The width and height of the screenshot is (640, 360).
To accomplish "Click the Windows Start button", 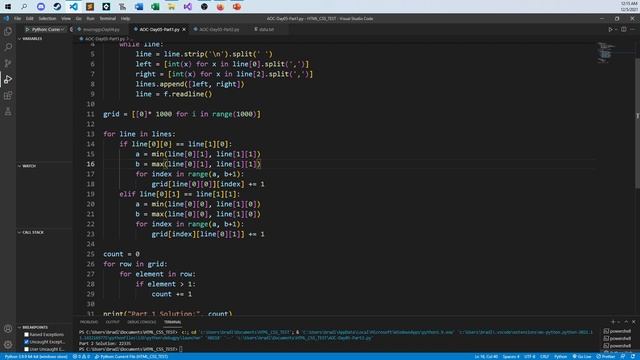I will (8, 7).
